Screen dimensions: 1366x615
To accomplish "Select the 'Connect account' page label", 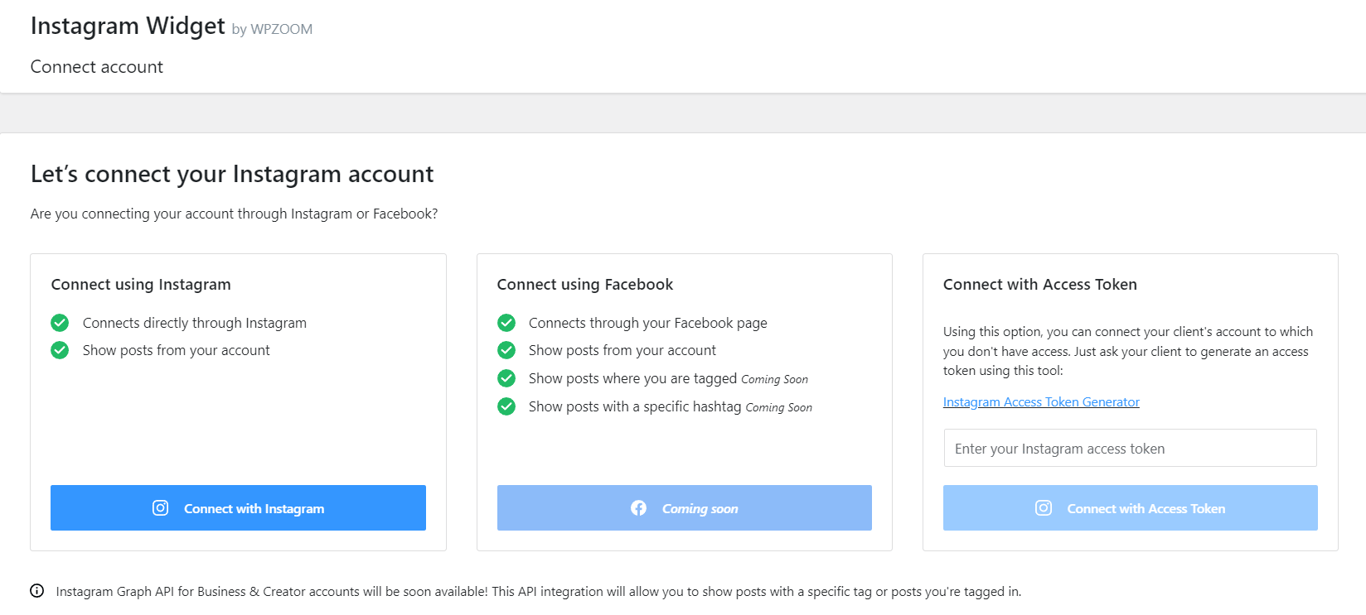I will point(96,66).
